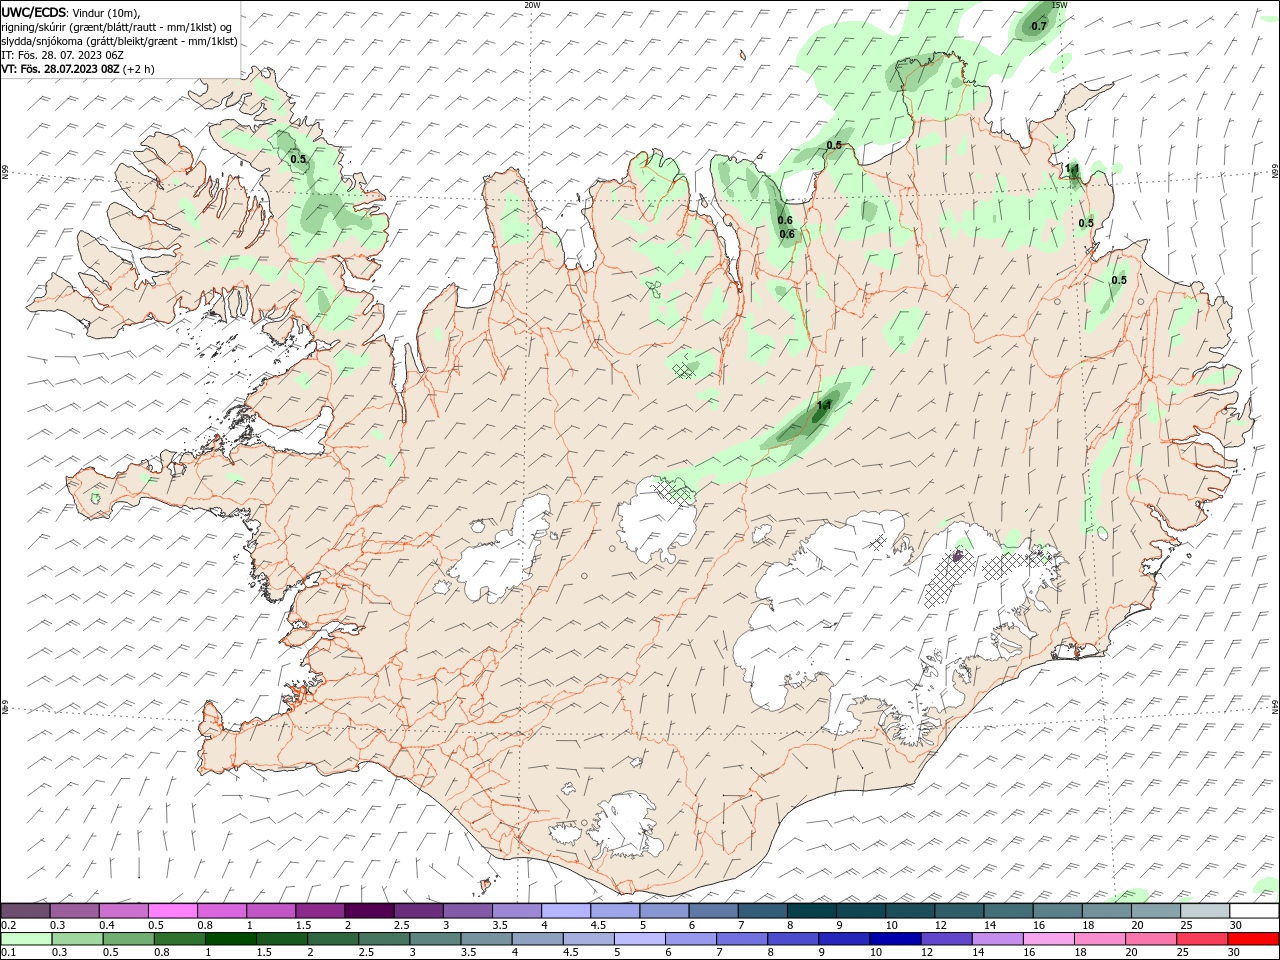
Task: Select the violet lower swatch starting at 12
Action: [945, 939]
